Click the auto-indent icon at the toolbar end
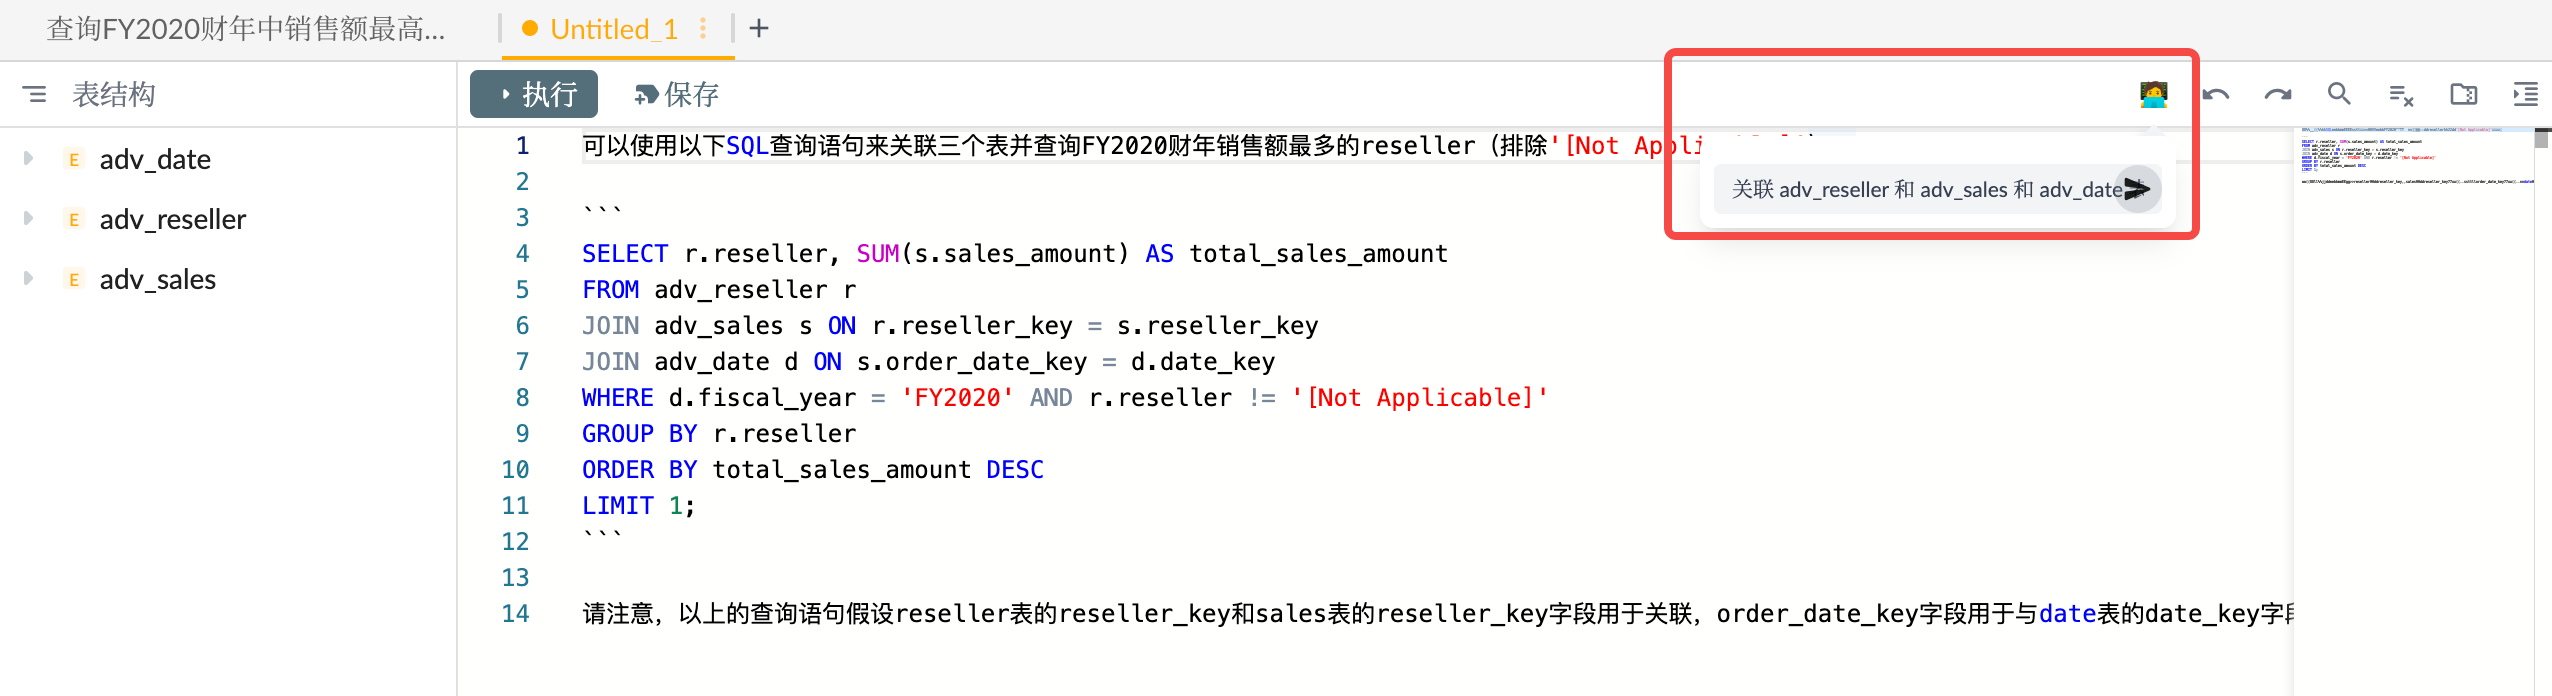 tap(2527, 94)
